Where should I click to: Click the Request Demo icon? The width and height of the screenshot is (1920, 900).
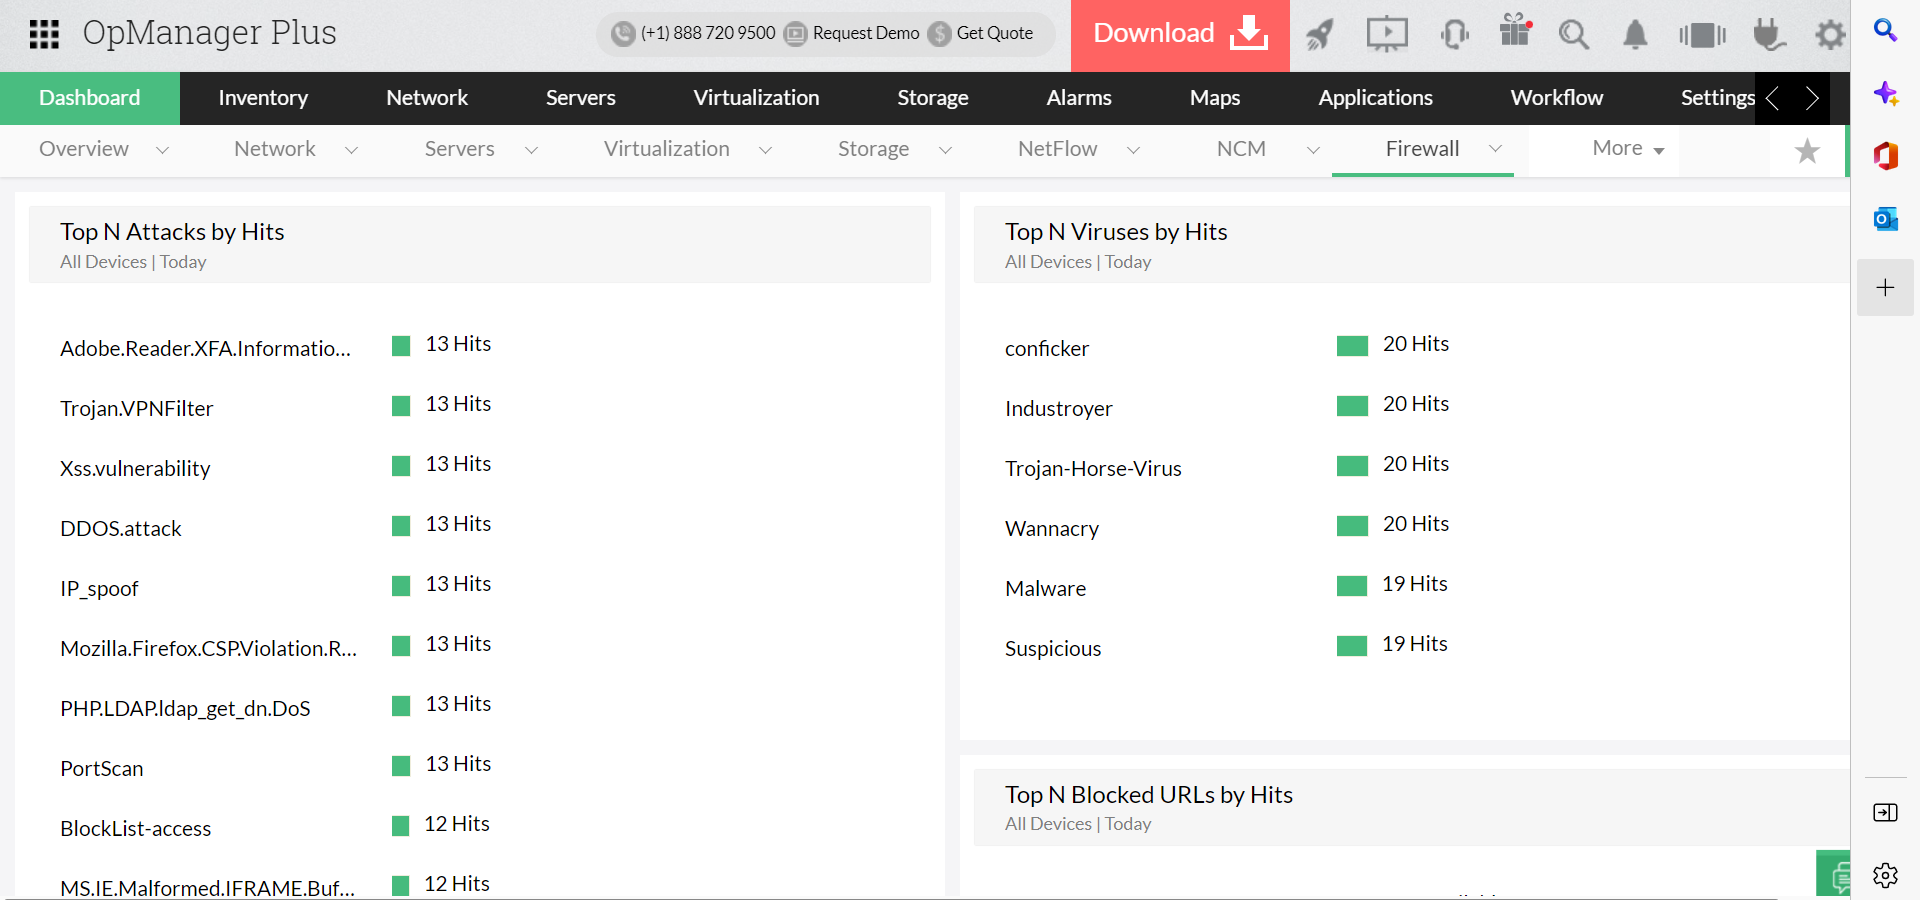pos(795,34)
